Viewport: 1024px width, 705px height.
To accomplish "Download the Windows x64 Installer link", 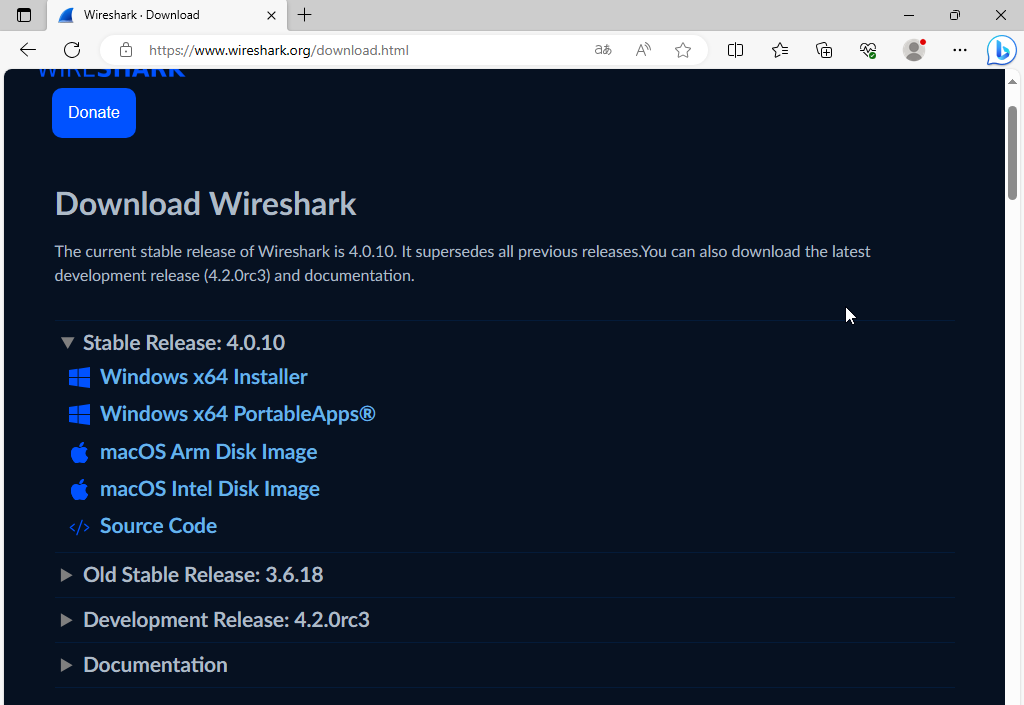I will (x=204, y=377).
